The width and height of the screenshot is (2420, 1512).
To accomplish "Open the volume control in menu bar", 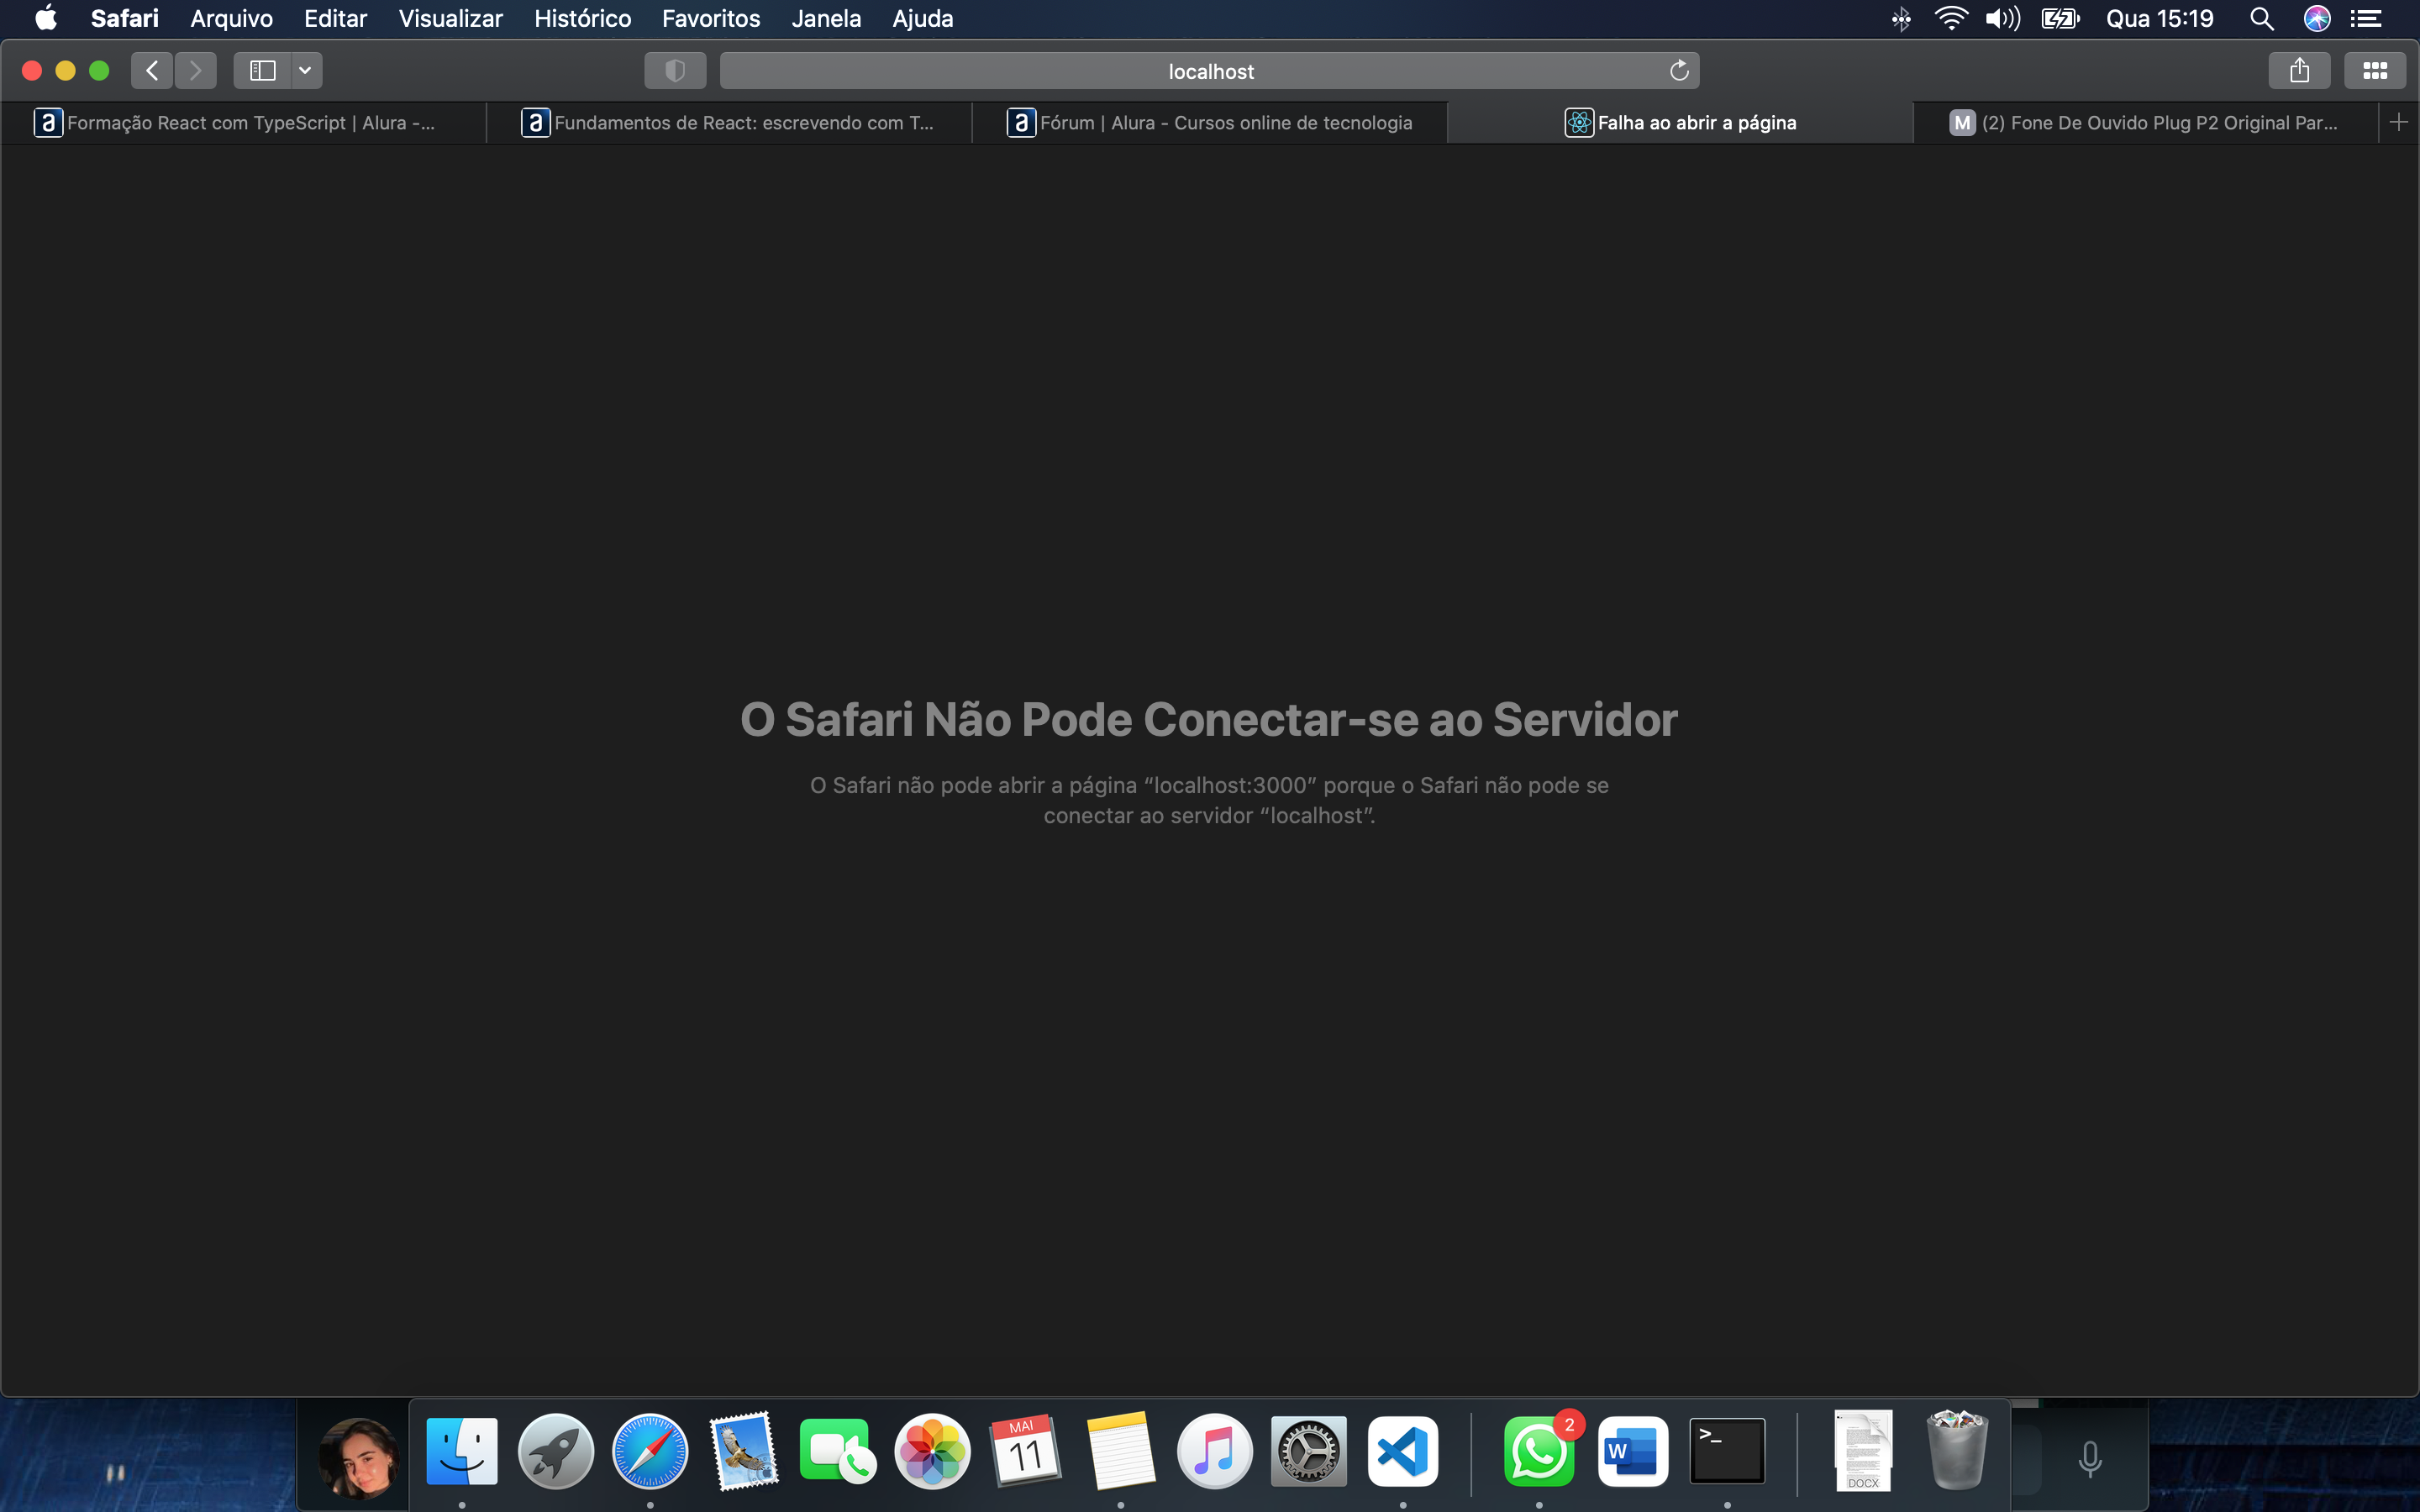I will tap(2003, 18).
